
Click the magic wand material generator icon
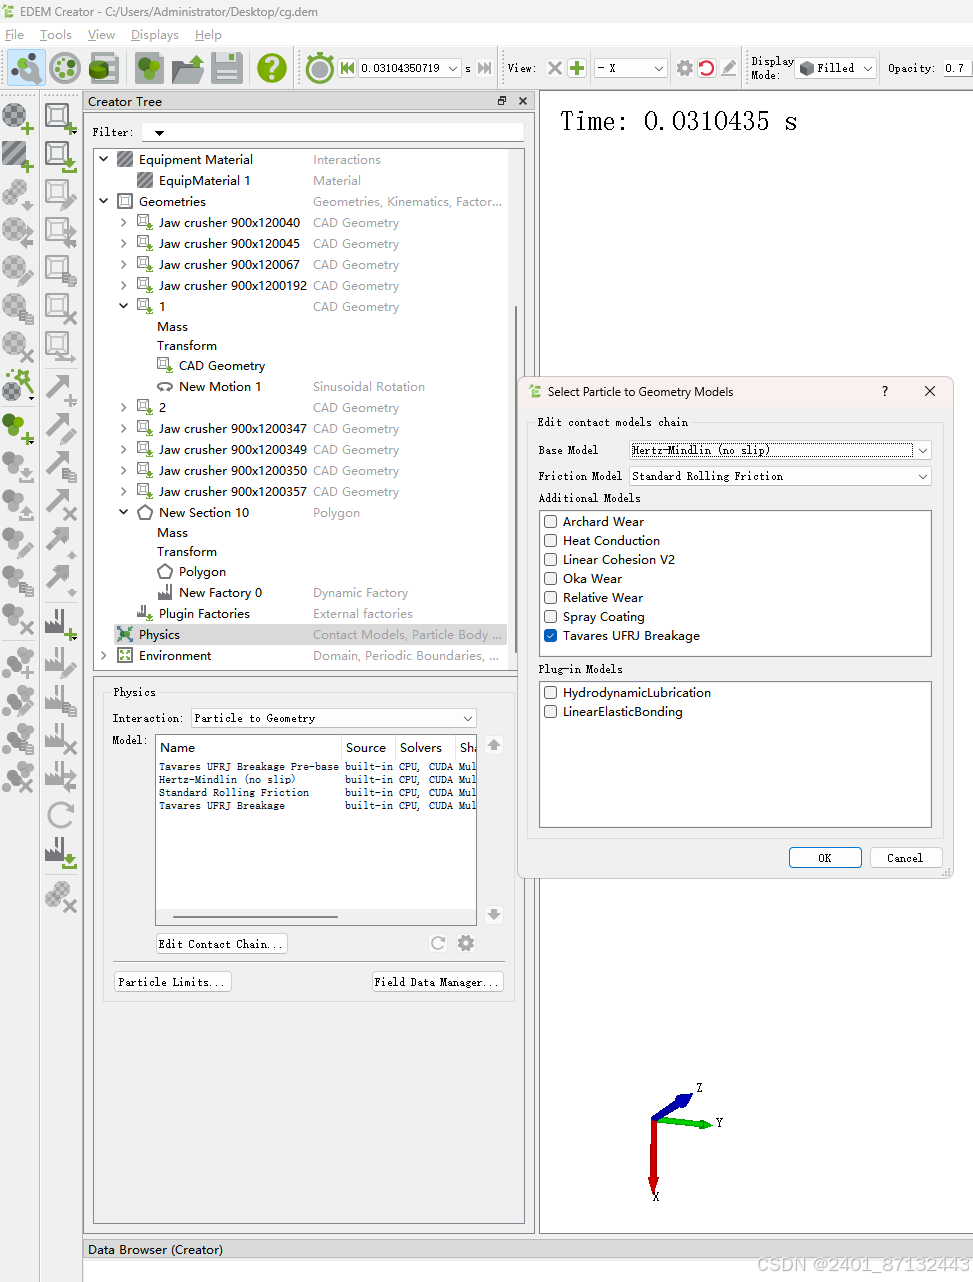pos(17,384)
